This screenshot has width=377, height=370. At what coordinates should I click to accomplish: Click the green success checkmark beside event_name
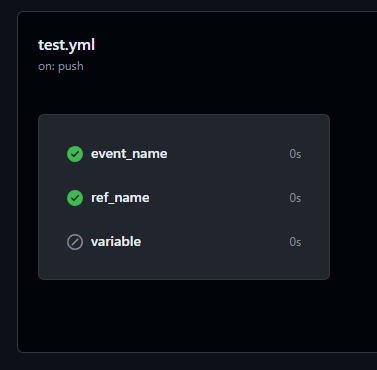tap(75, 154)
